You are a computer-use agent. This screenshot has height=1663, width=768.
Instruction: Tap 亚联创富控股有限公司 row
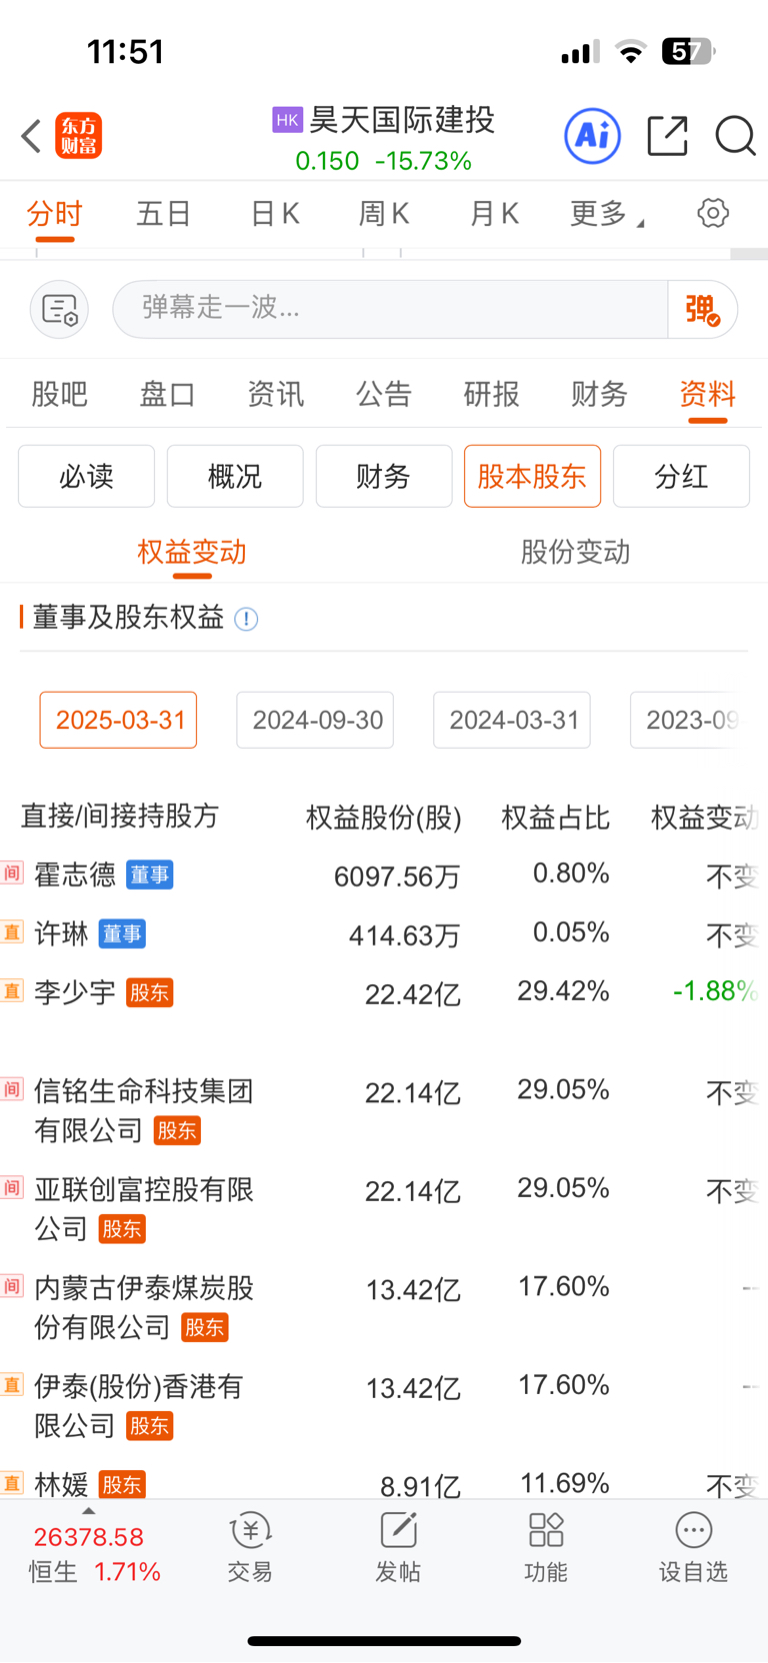click(x=384, y=1209)
